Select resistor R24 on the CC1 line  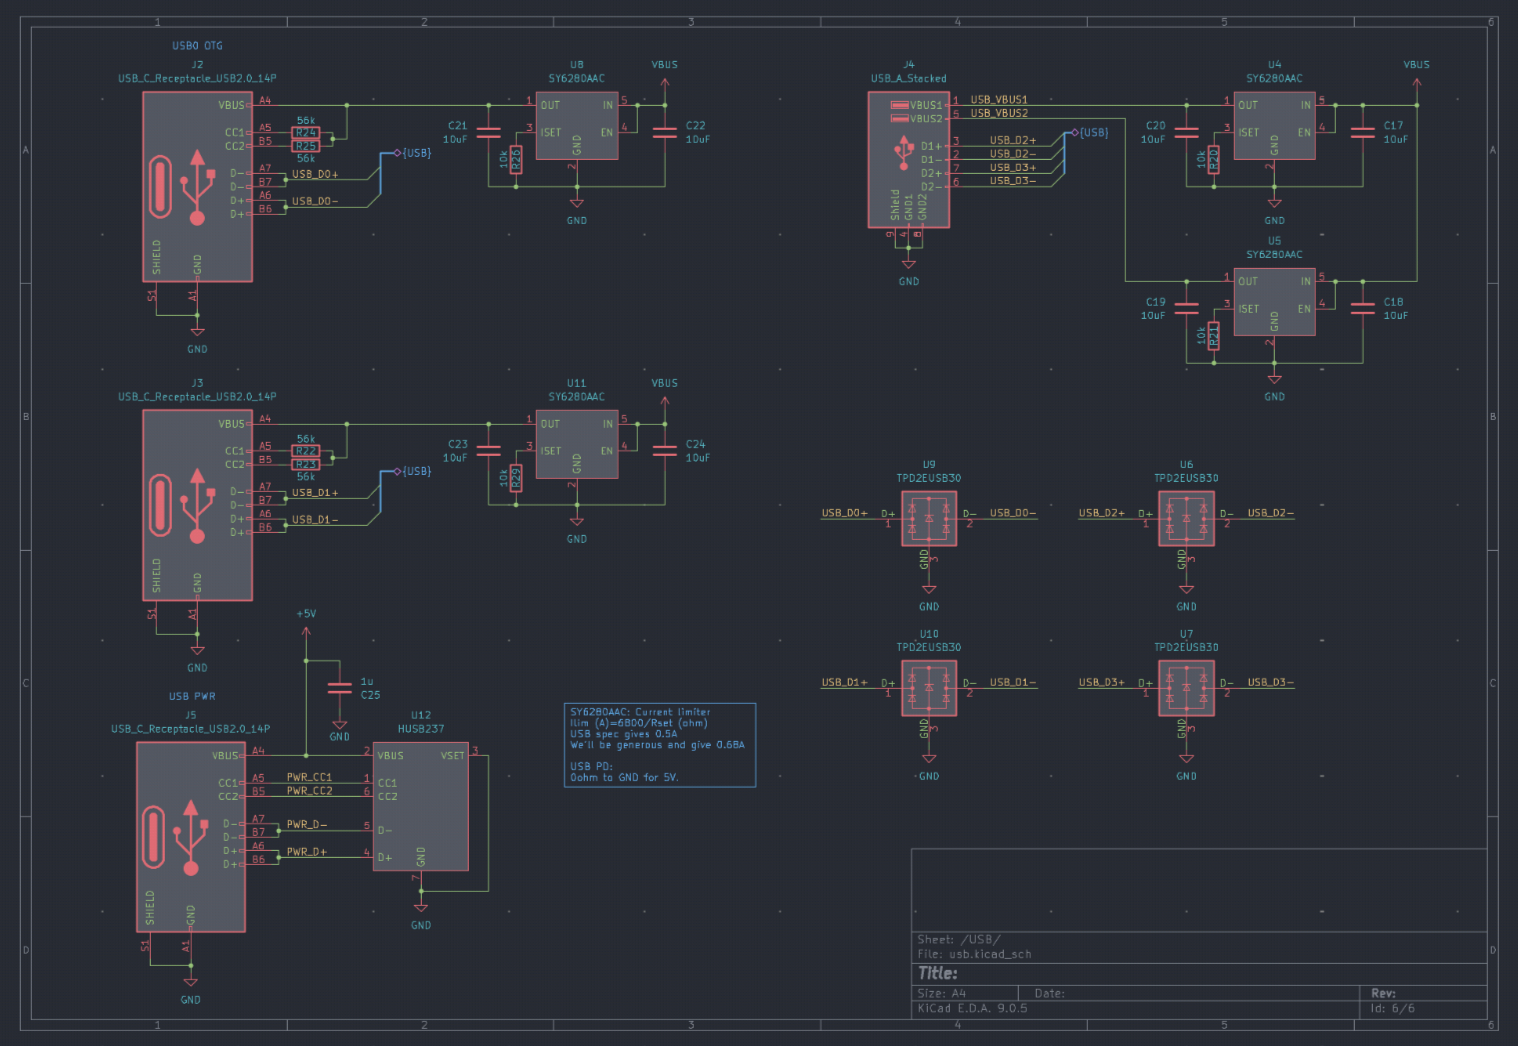[306, 132]
